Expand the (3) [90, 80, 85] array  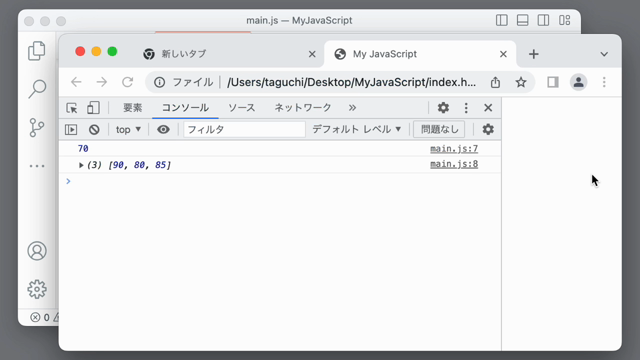click(x=81, y=165)
